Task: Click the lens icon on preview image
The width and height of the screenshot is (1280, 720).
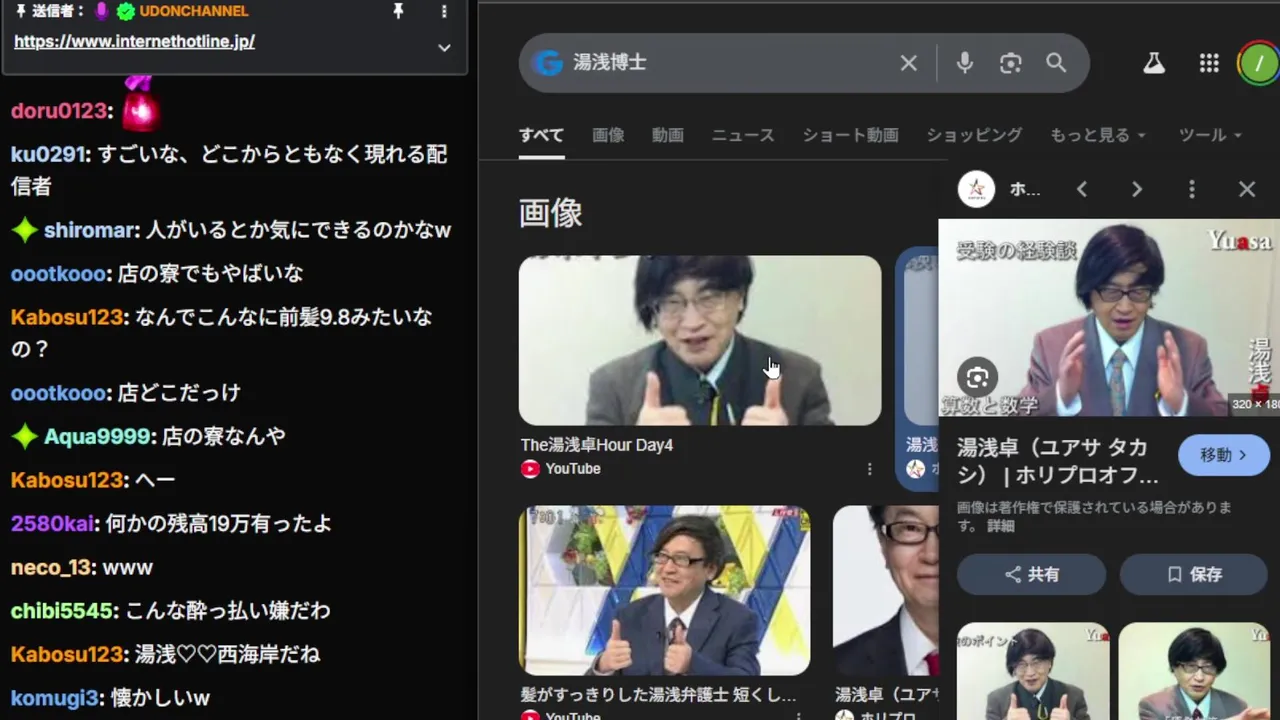Action: 977,377
